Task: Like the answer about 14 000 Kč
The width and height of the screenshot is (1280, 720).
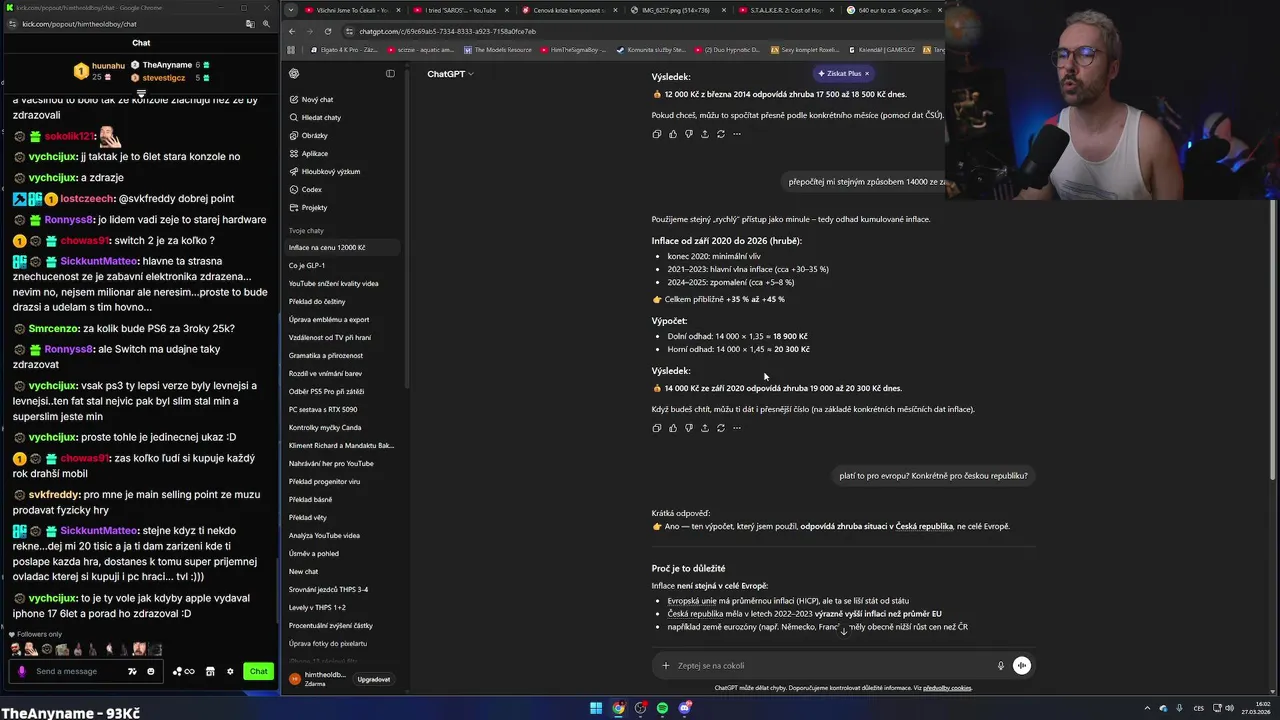Action: tap(672, 428)
